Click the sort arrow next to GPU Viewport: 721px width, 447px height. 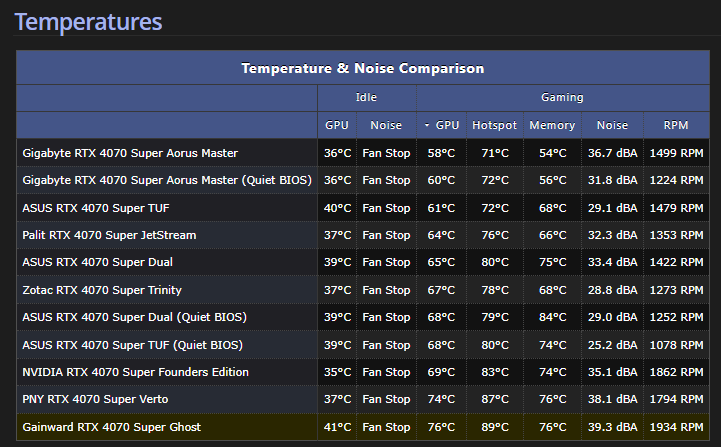(427, 126)
